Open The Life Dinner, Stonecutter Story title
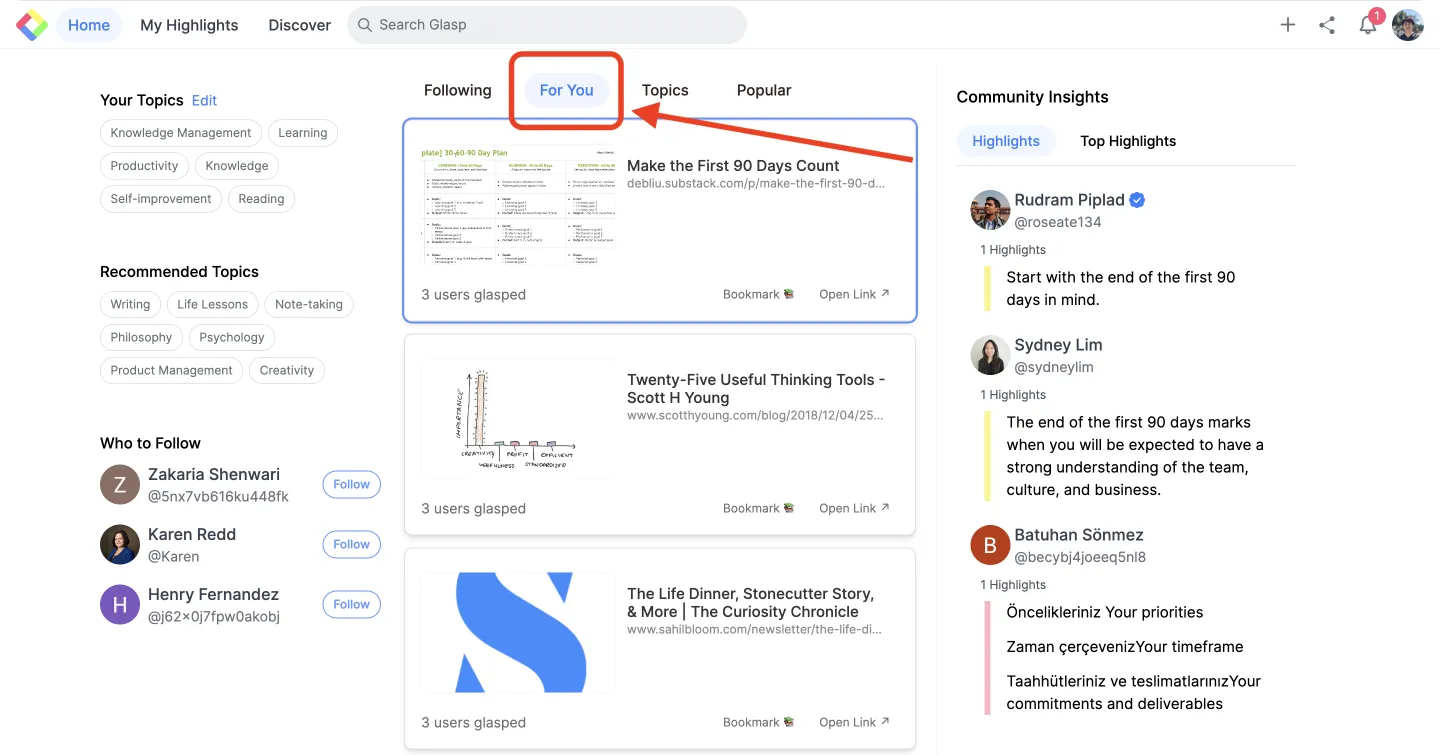1440x755 pixels. [x=751, y=603]
